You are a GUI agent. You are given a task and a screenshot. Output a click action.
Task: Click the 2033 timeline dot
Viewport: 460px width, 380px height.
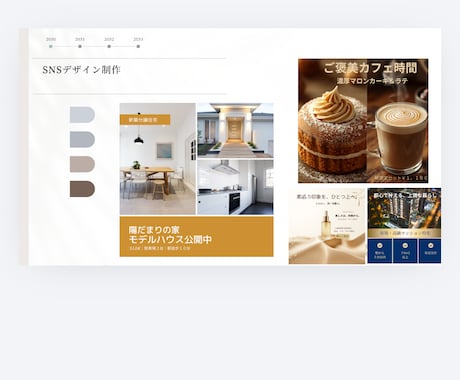tap(138, 46)
